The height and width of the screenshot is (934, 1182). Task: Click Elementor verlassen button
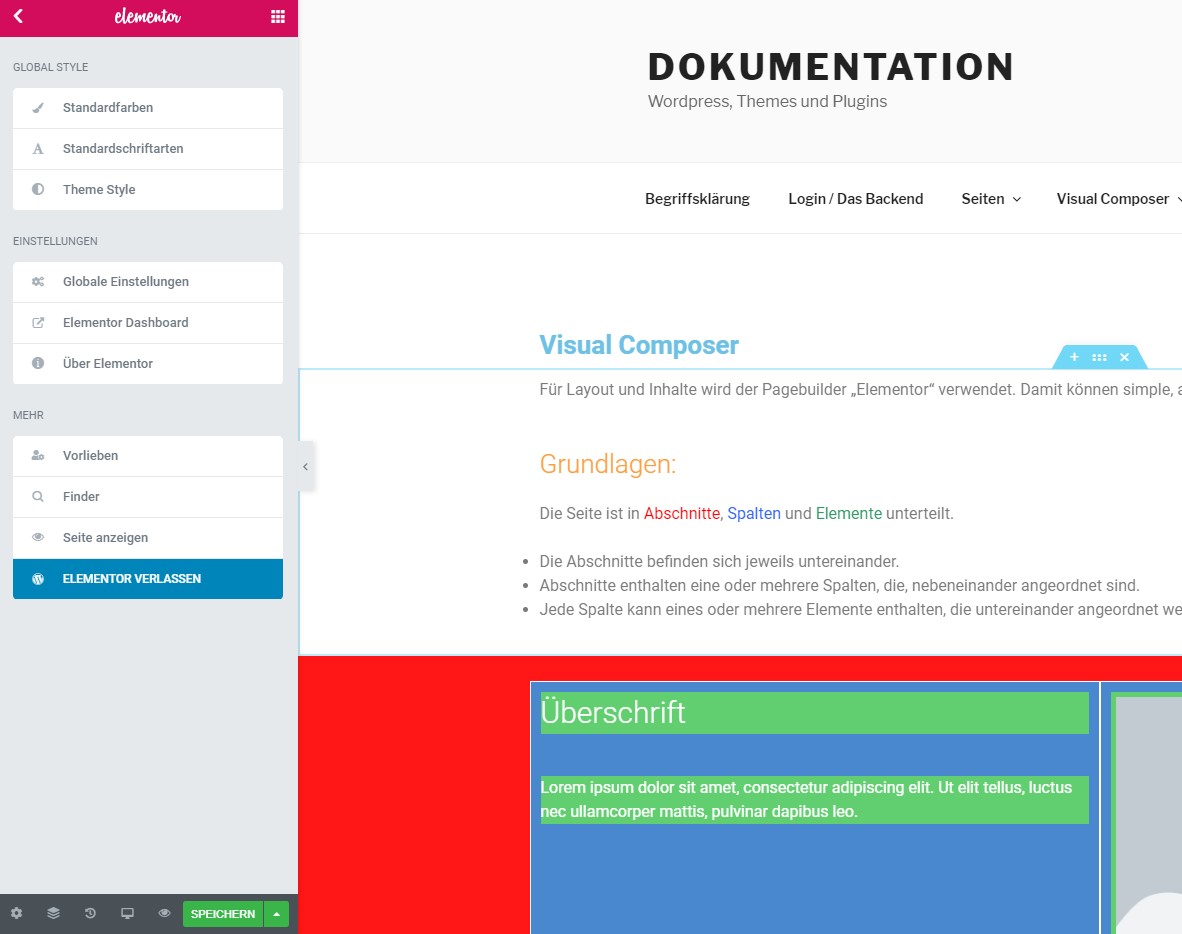pos(148,579)
